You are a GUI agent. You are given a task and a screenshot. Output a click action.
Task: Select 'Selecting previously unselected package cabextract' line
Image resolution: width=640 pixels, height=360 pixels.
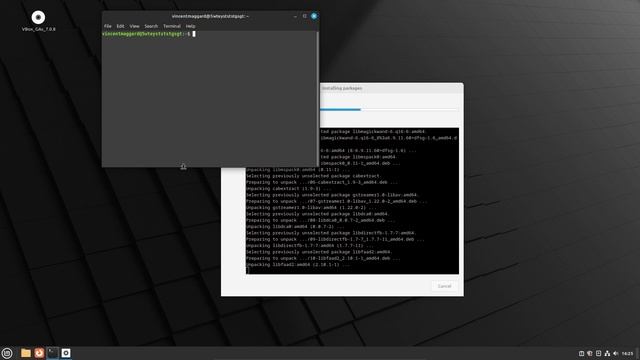click(313, 176)
